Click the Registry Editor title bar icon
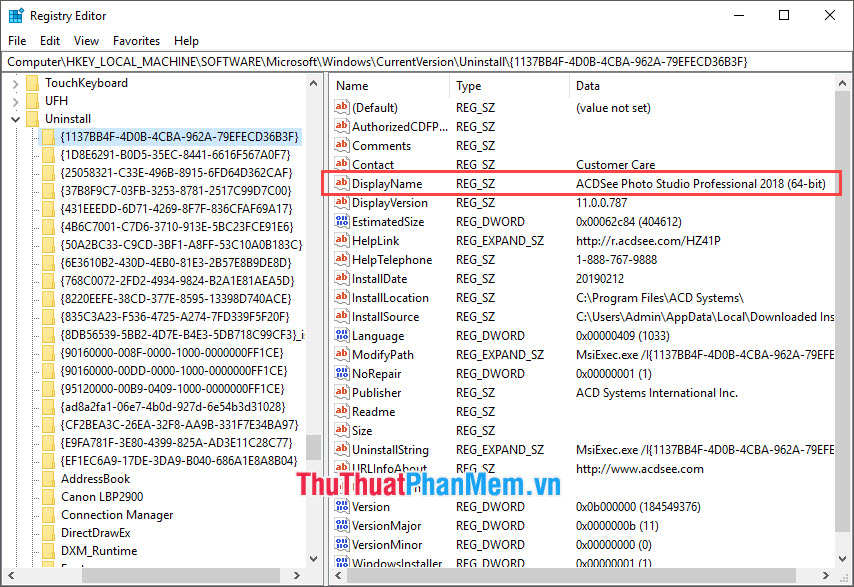This screenshot has width=854, height=587. pos(15,15)
